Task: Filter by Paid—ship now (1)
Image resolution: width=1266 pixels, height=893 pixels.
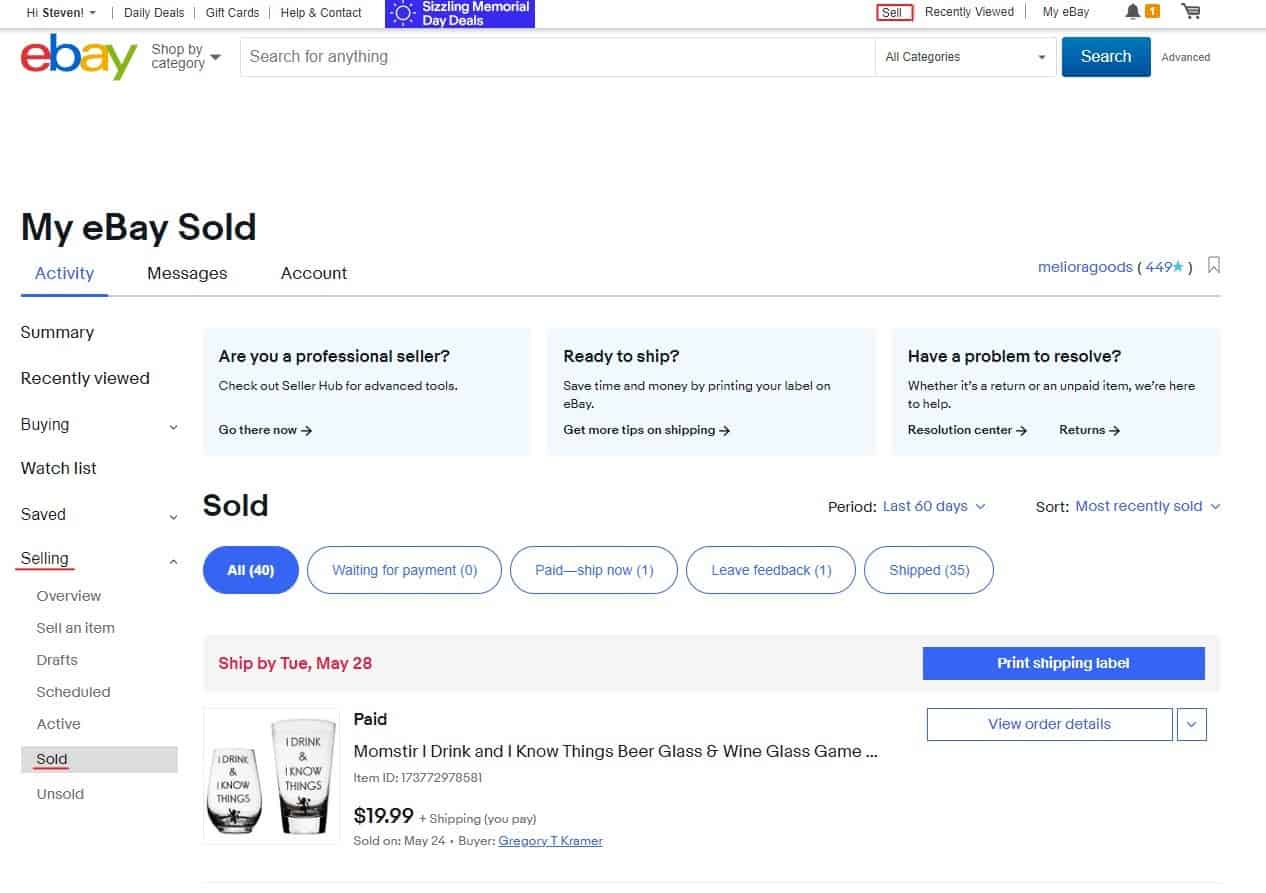Action: pos(594,570)
